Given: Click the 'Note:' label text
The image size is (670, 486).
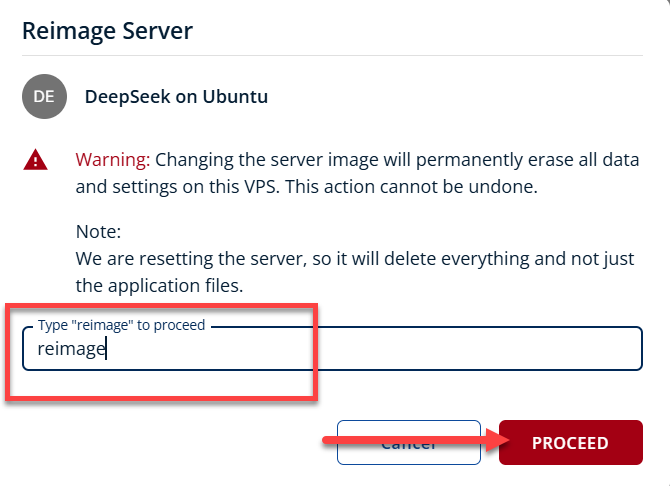Looking at the screenshot, I should pos(98,232).
